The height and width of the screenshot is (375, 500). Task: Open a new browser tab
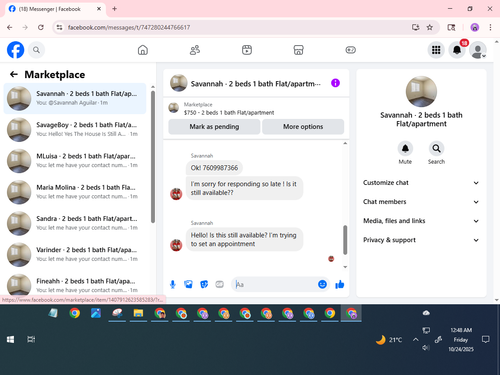pyautogui.click(x=114, y=9)
